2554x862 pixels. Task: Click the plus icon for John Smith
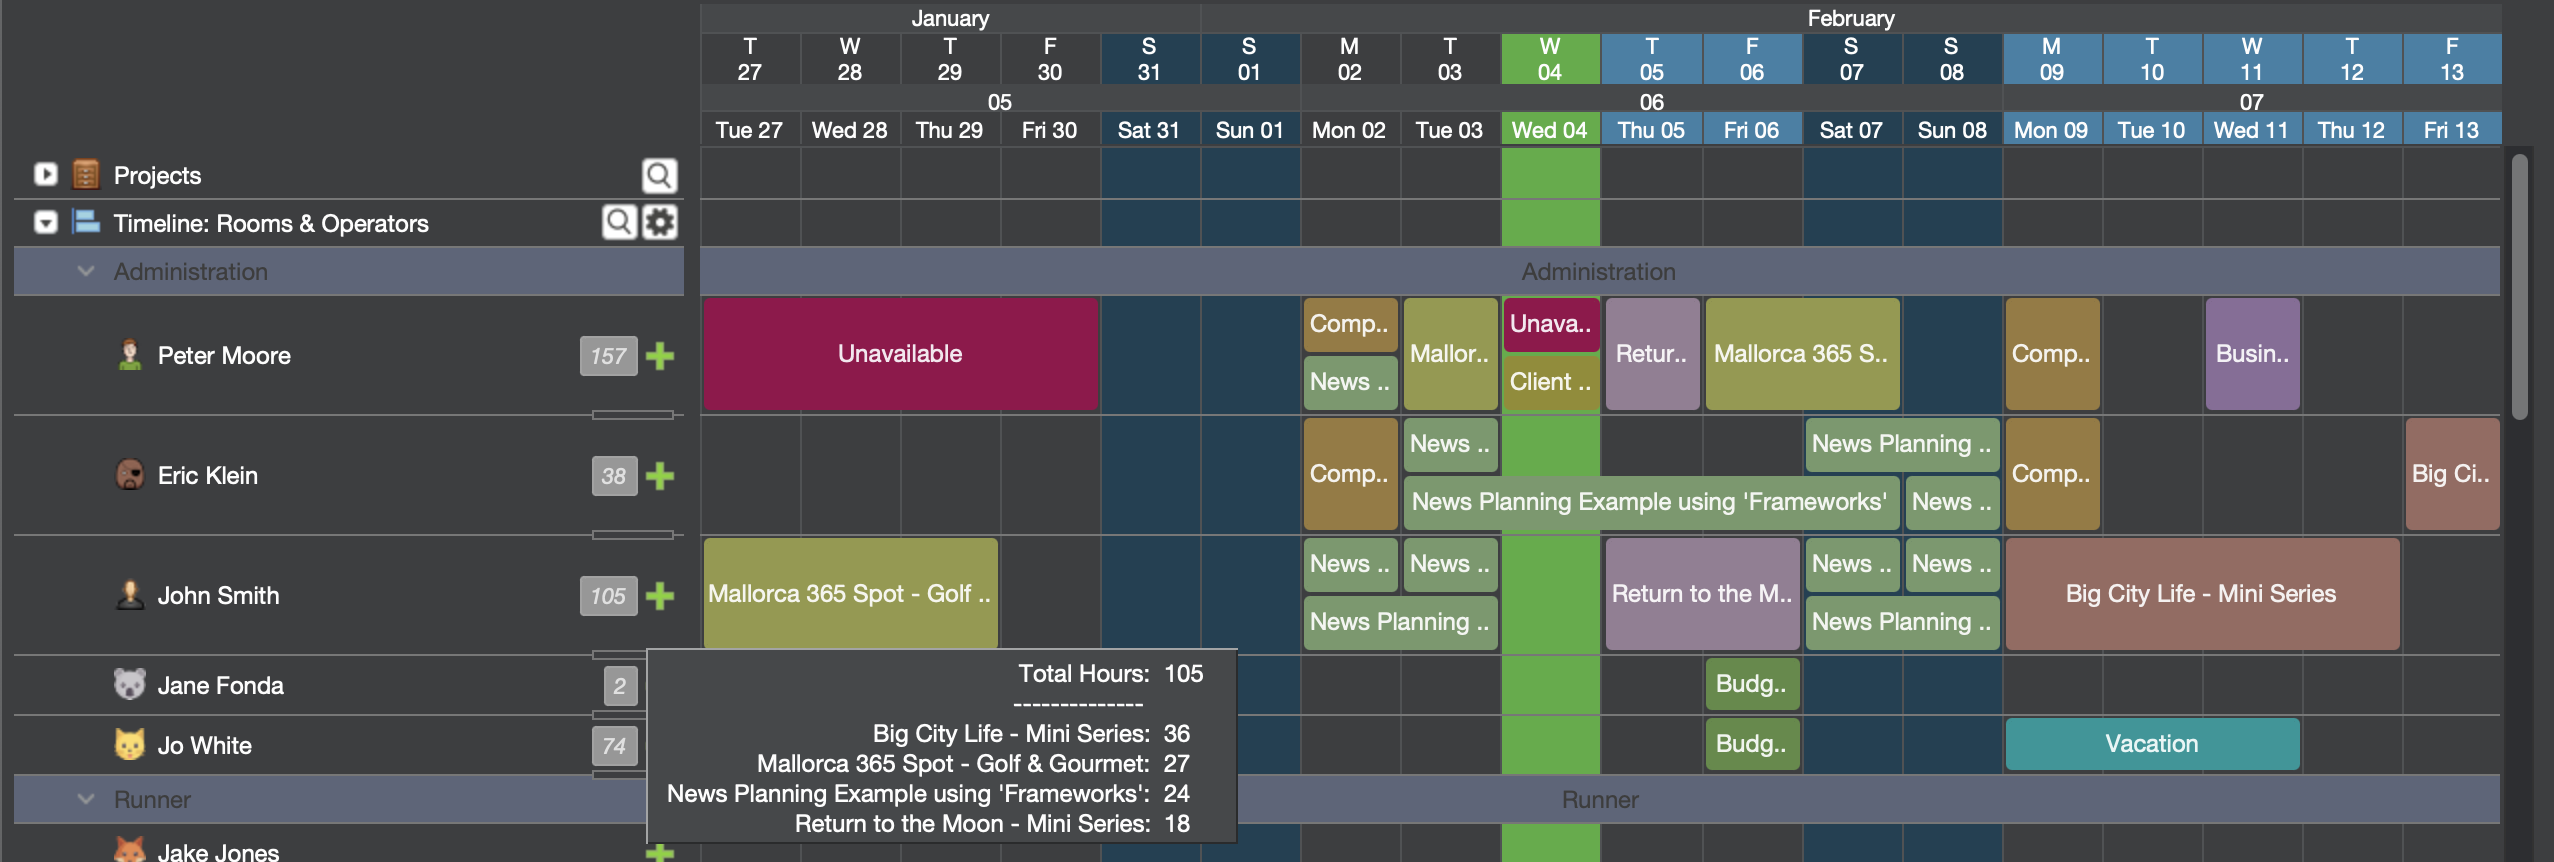click(x=660, y=596)
